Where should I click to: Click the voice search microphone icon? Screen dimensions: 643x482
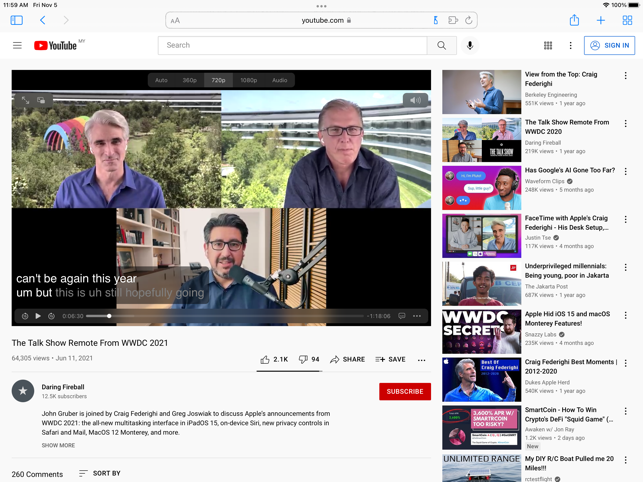click(470, 45)
